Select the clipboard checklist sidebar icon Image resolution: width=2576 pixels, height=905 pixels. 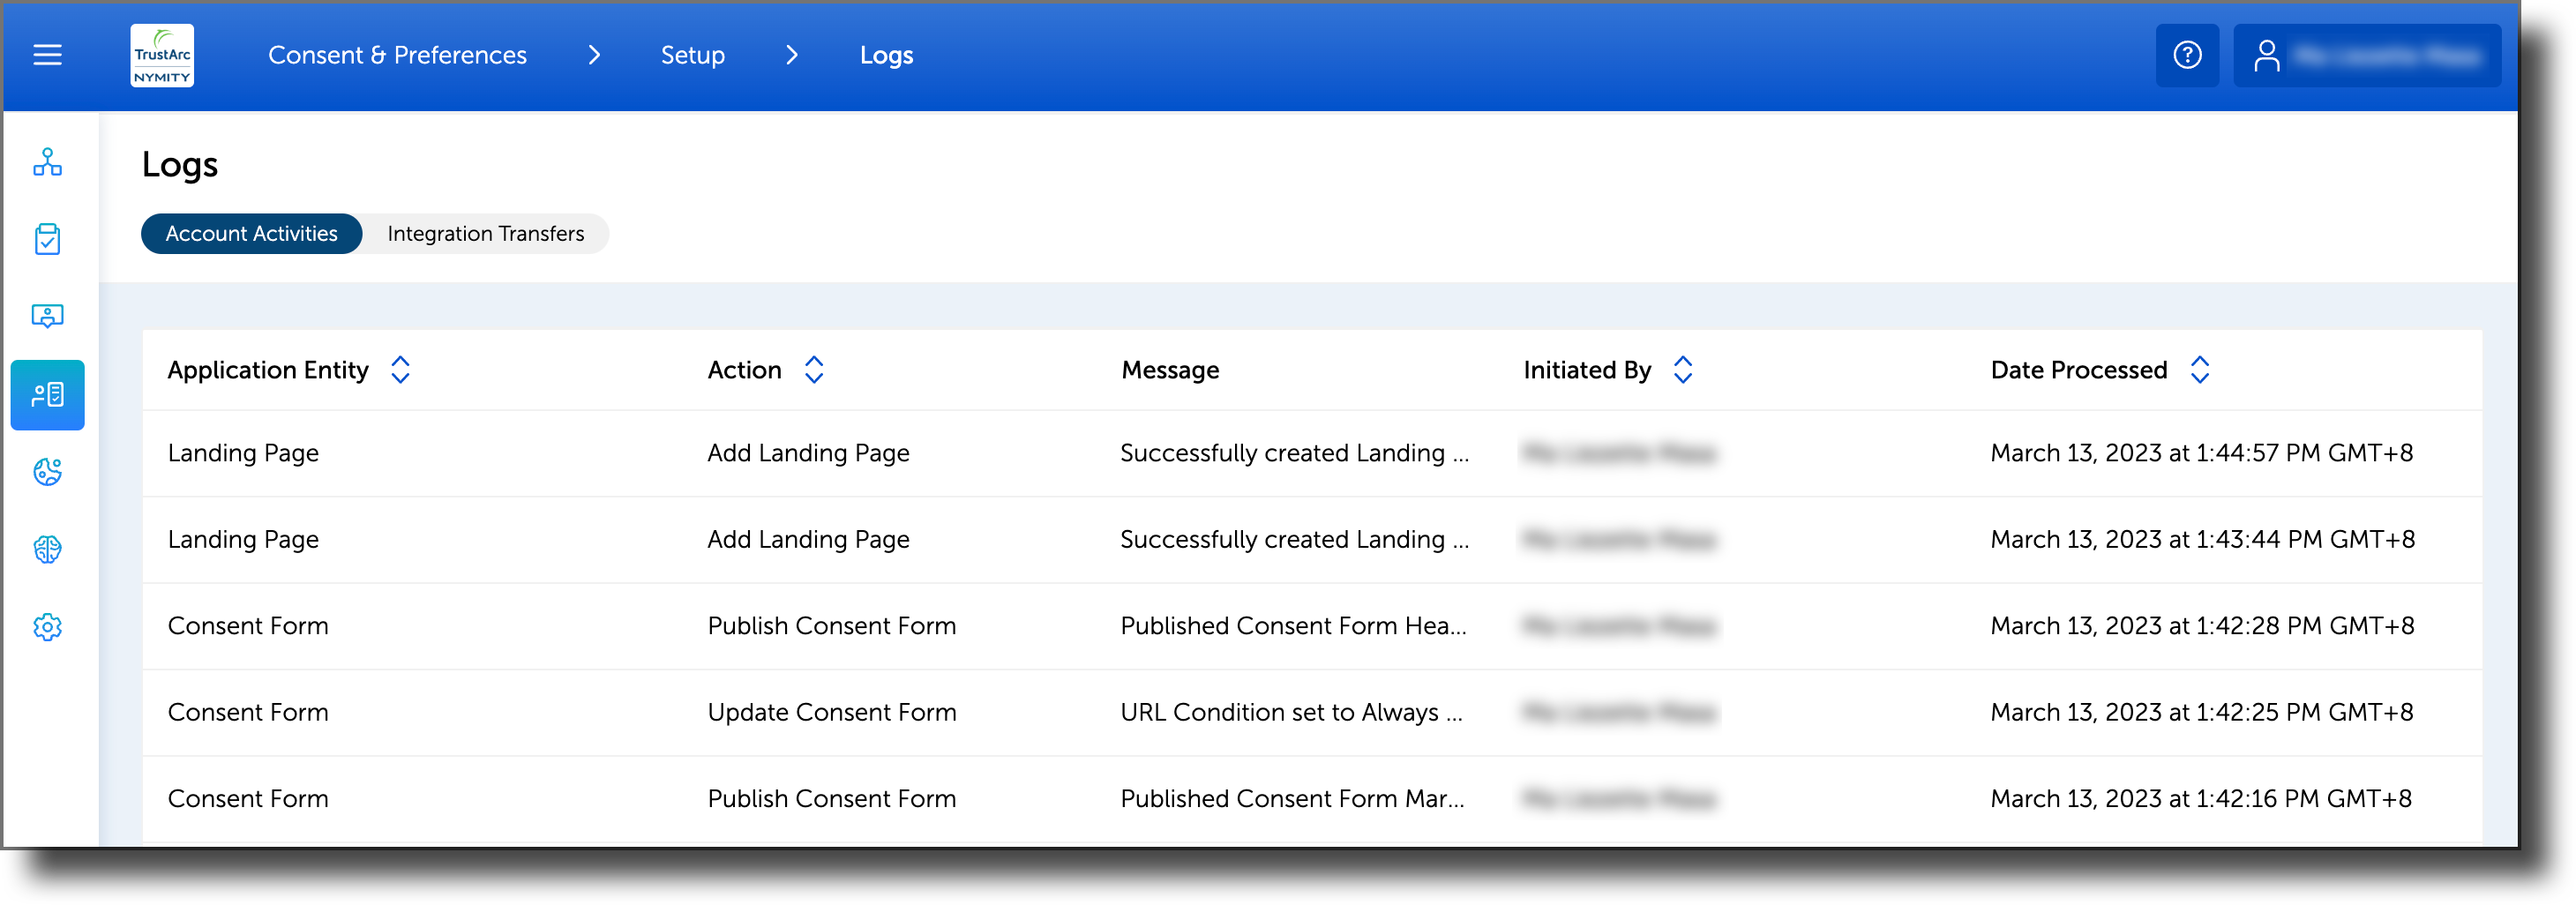tap(46, 240)
